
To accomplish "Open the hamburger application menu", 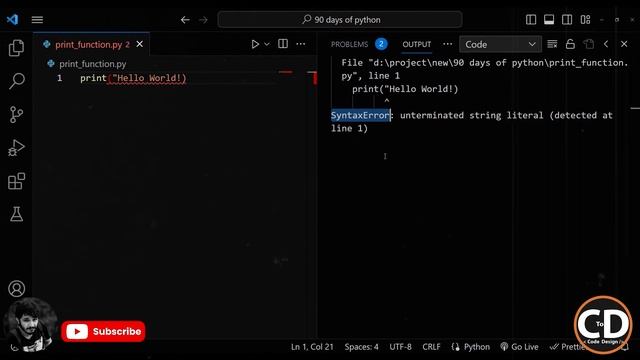I will 37,20.
